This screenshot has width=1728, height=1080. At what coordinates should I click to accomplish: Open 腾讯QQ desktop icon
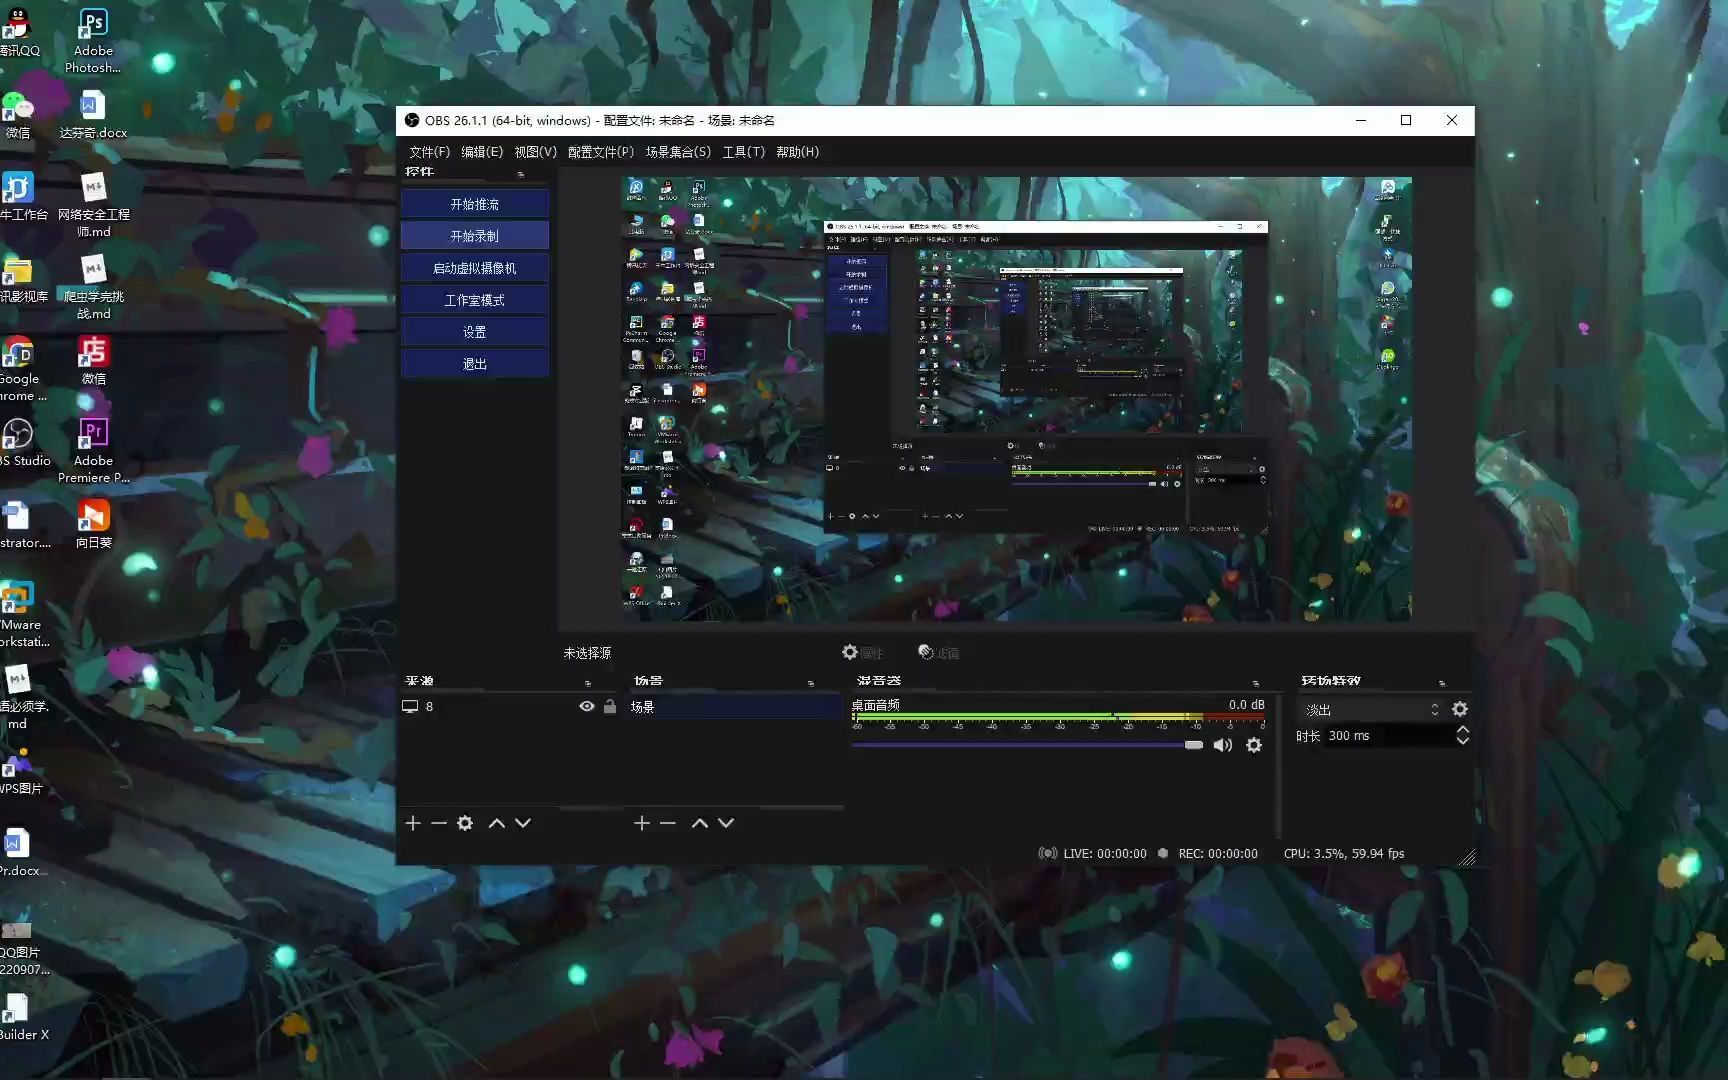point(18,32)
